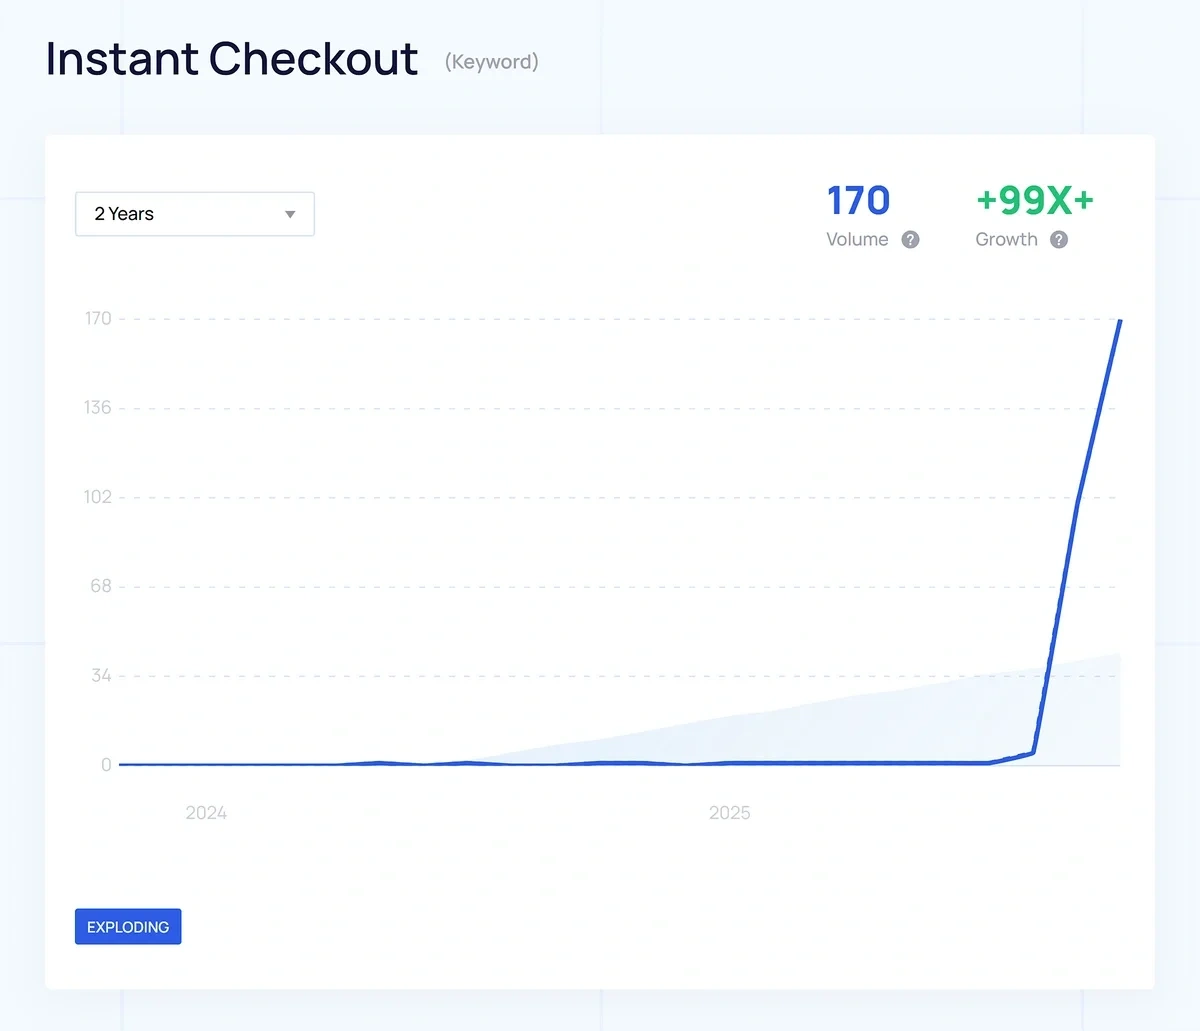1200x1031 pixels.
Task: Click the Volume label text
Action: [x=857, y=240]
